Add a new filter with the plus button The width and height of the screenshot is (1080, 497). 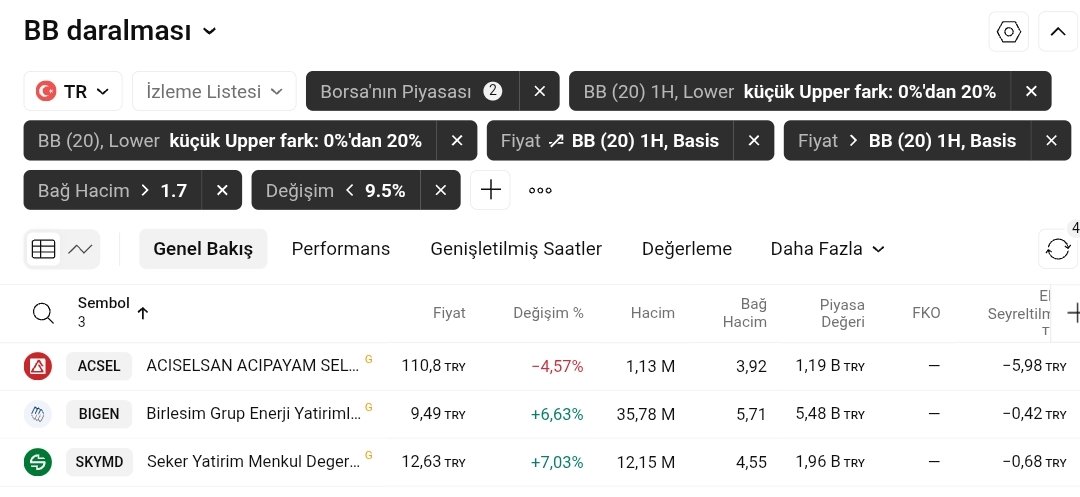[490, 190]
